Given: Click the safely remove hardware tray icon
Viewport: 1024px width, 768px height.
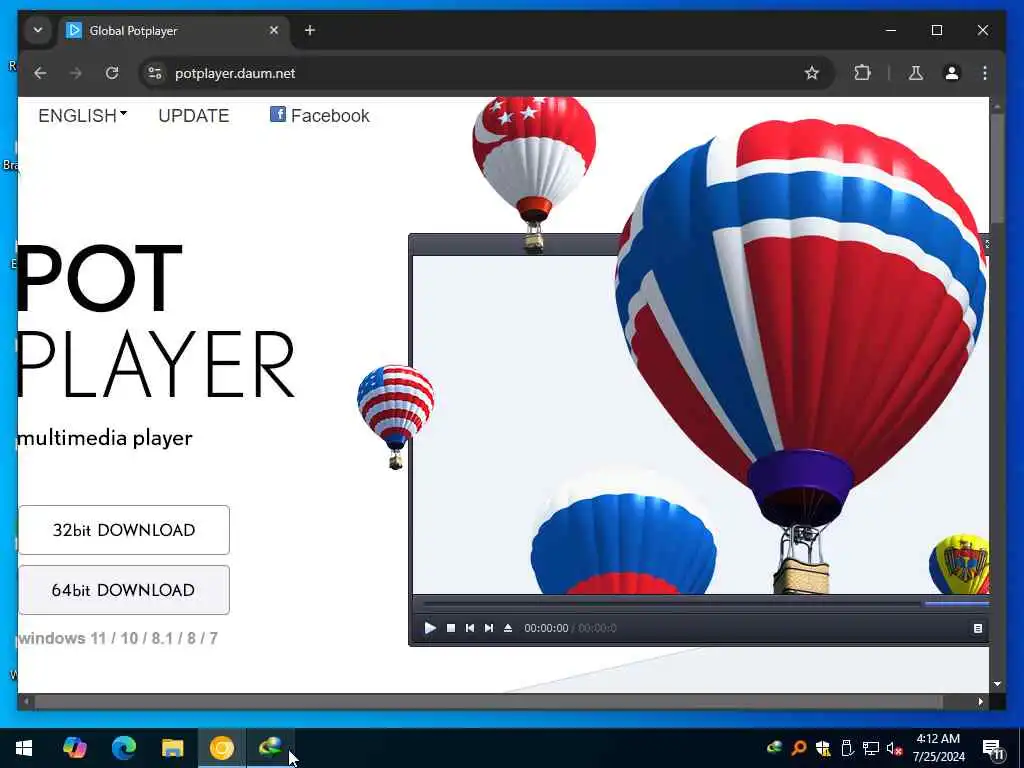Looking at the screenshot, I should coord(847,748).
